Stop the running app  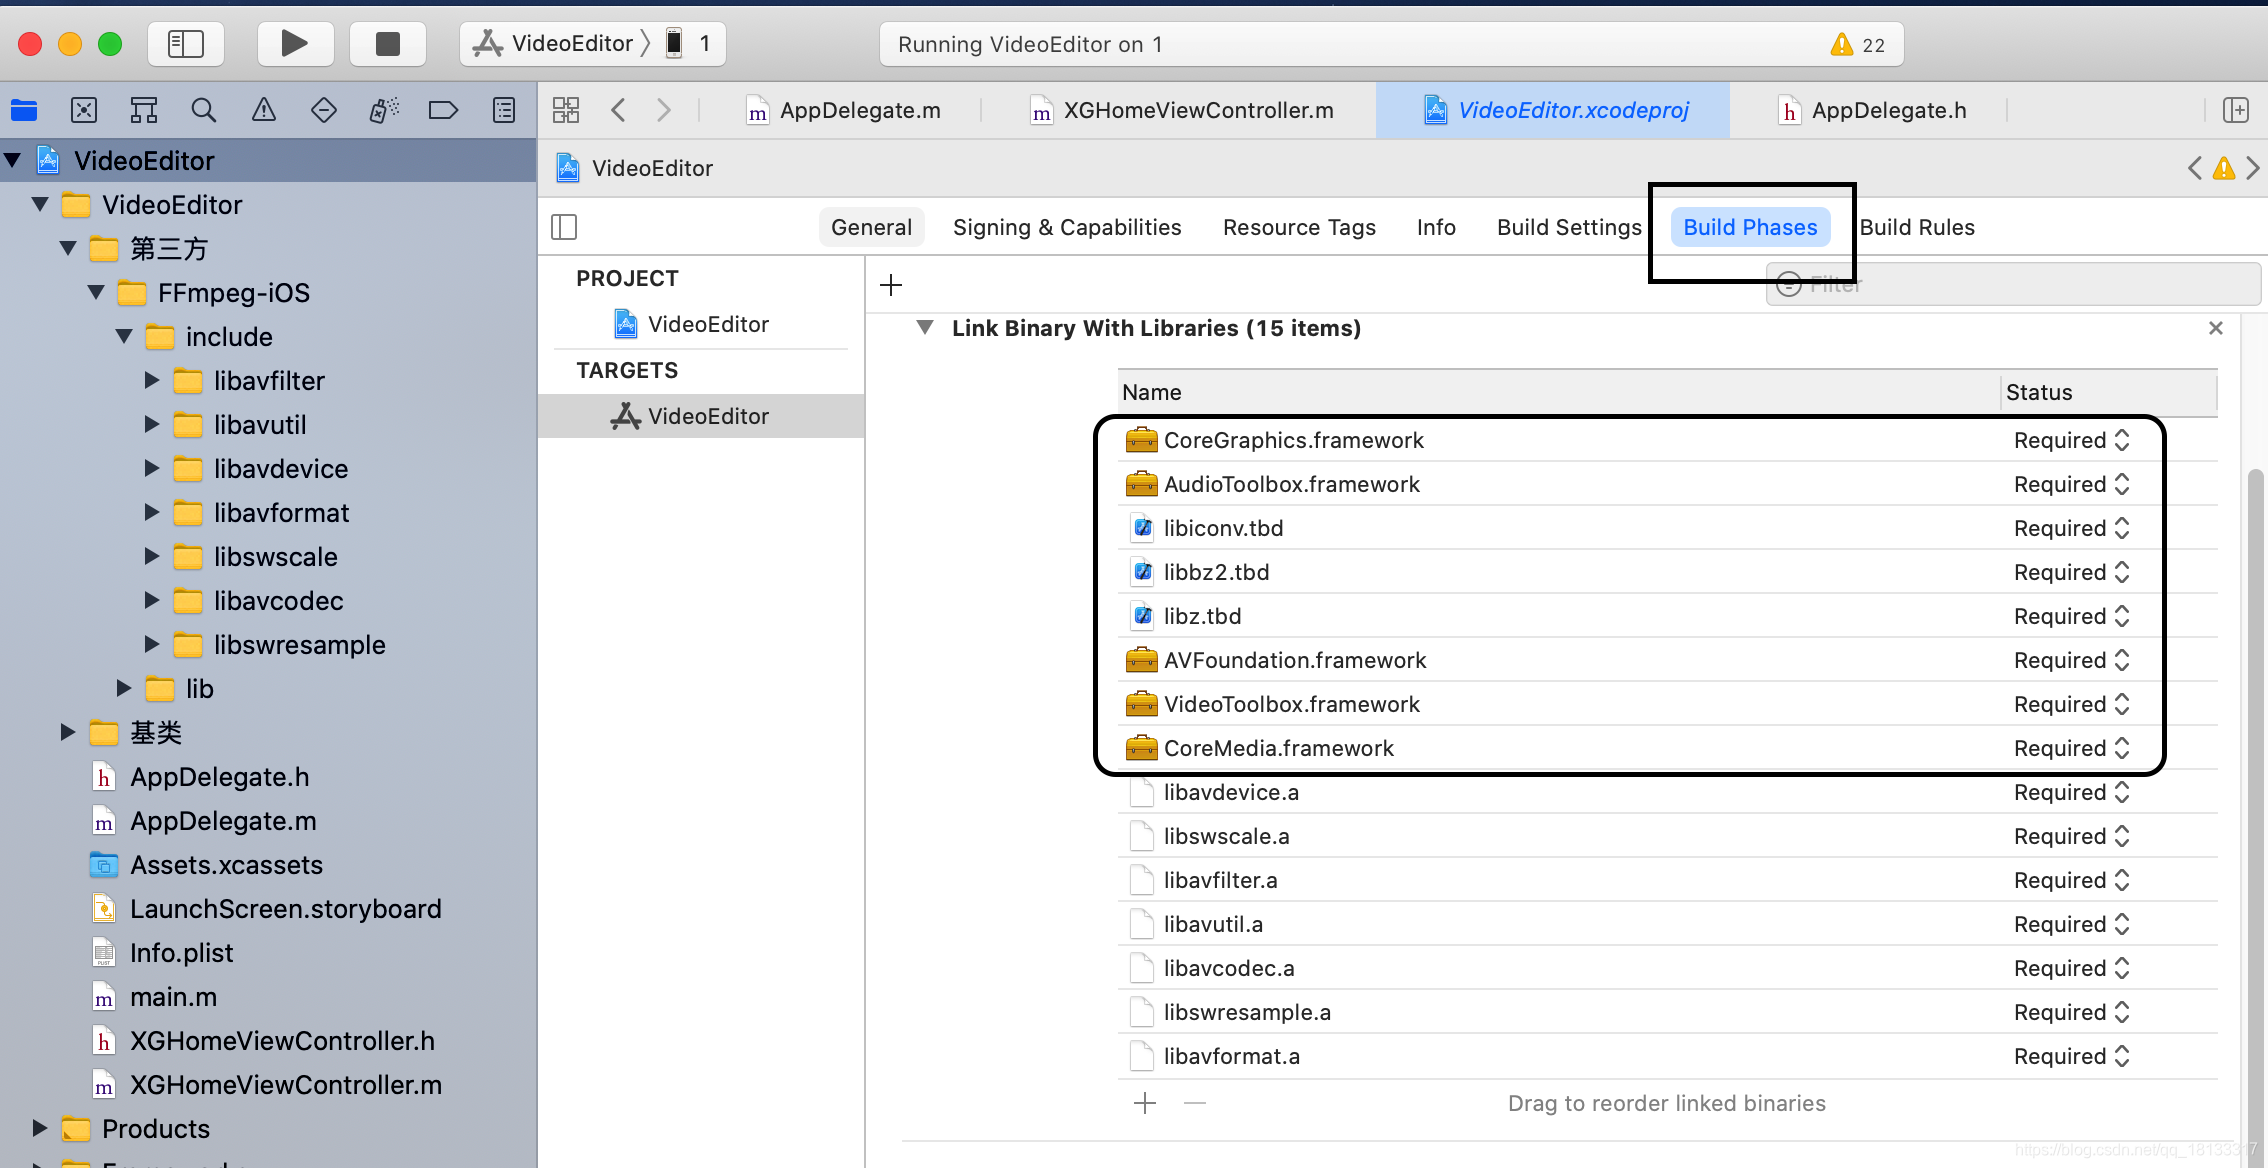pos(388,44)
